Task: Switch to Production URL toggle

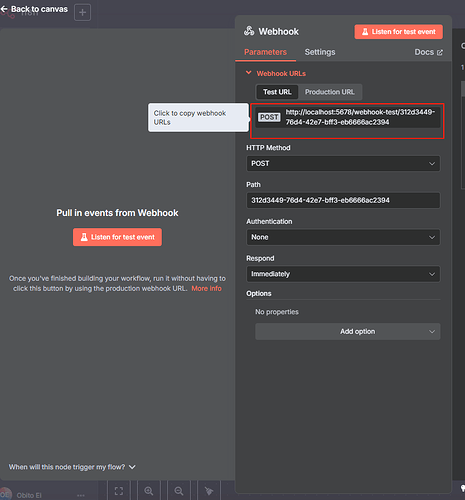Action: point(329,92)
